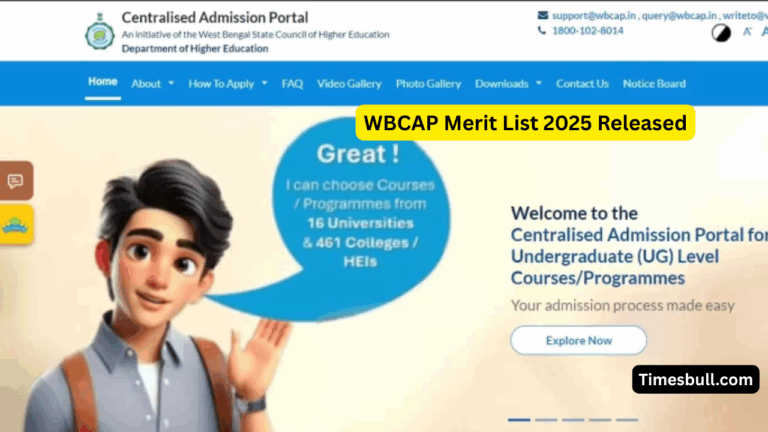Expand the How To Apply dropdown
The height and width of the screenshot is (432, 768).
tap(228, 84)
